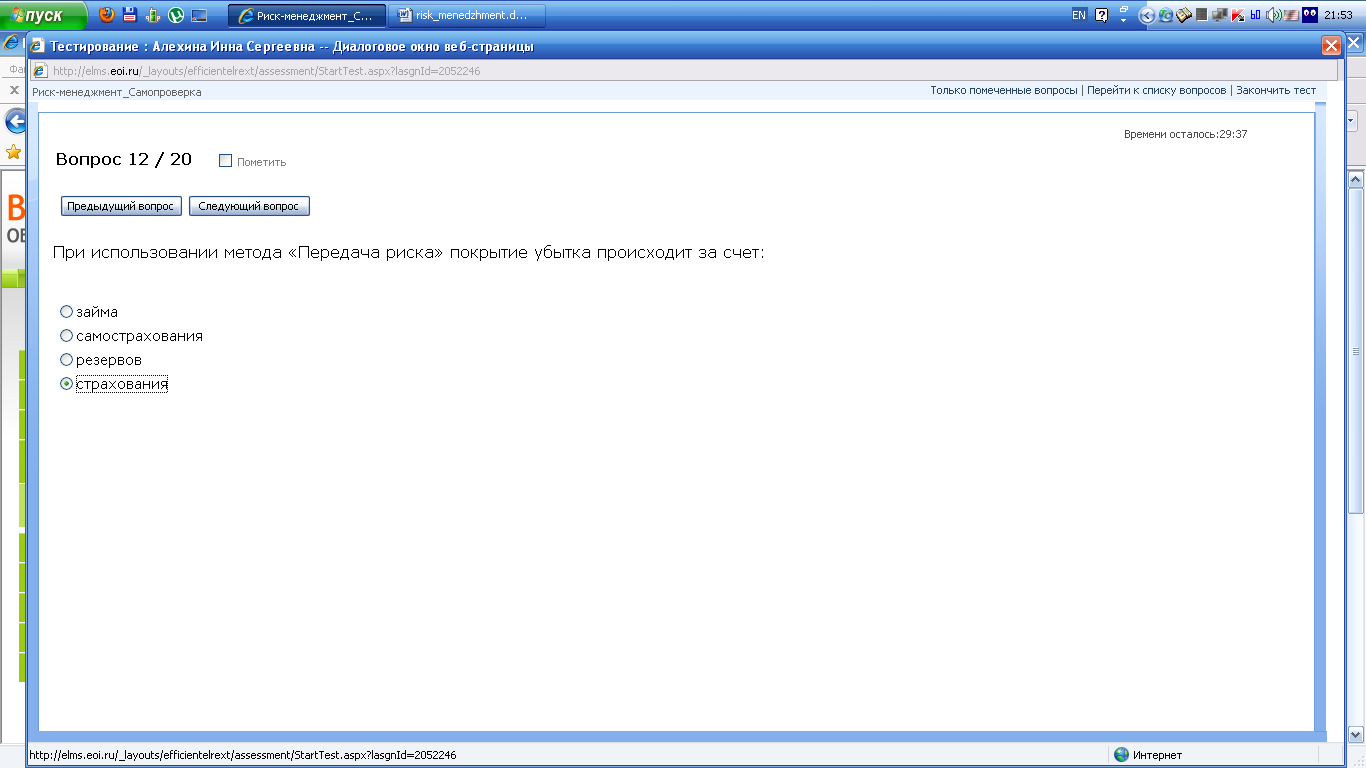
Task: Click the help question mark tray icon
Action: [1101, 15]
